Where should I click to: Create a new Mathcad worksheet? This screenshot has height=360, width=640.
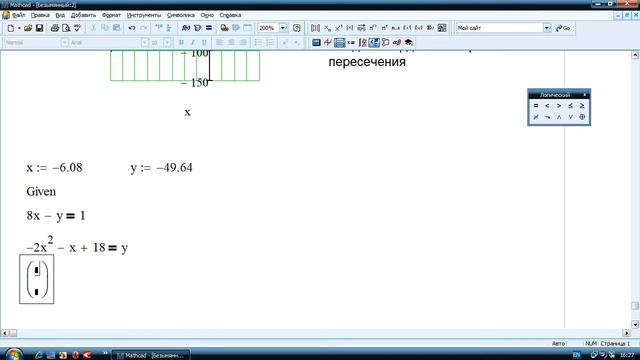coord(11,28)
